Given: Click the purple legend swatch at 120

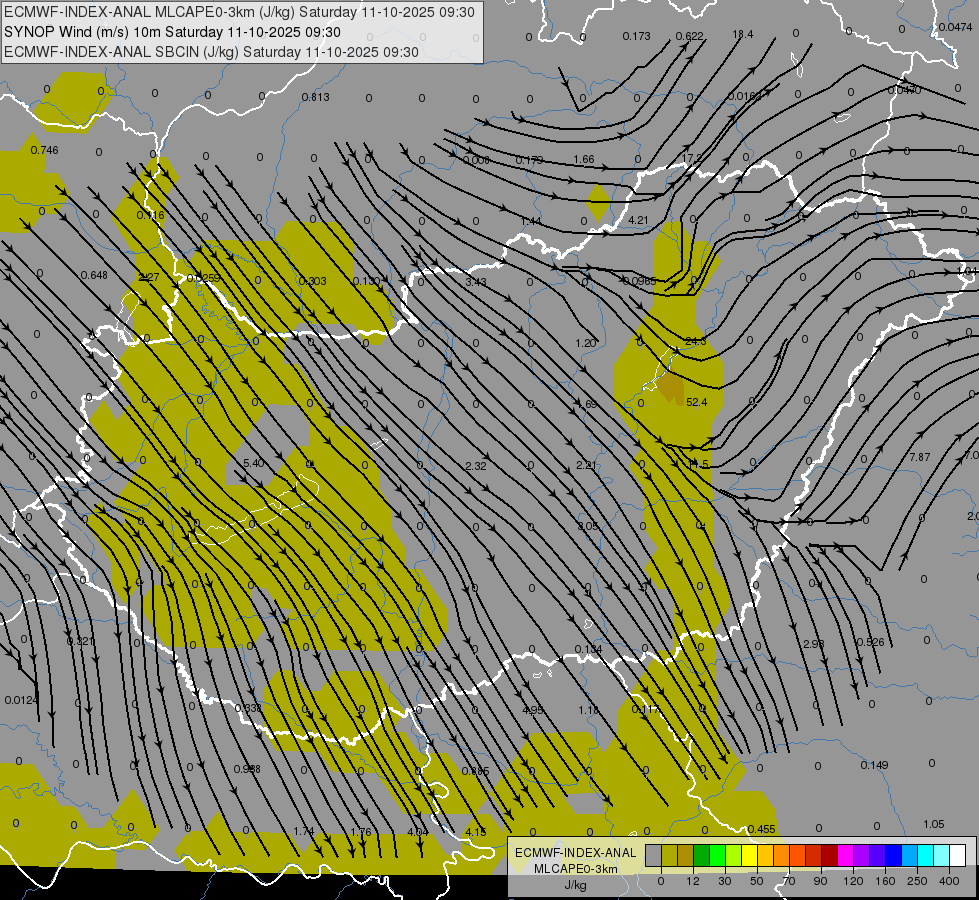Looking at the screenshot, I should point(862,855).
